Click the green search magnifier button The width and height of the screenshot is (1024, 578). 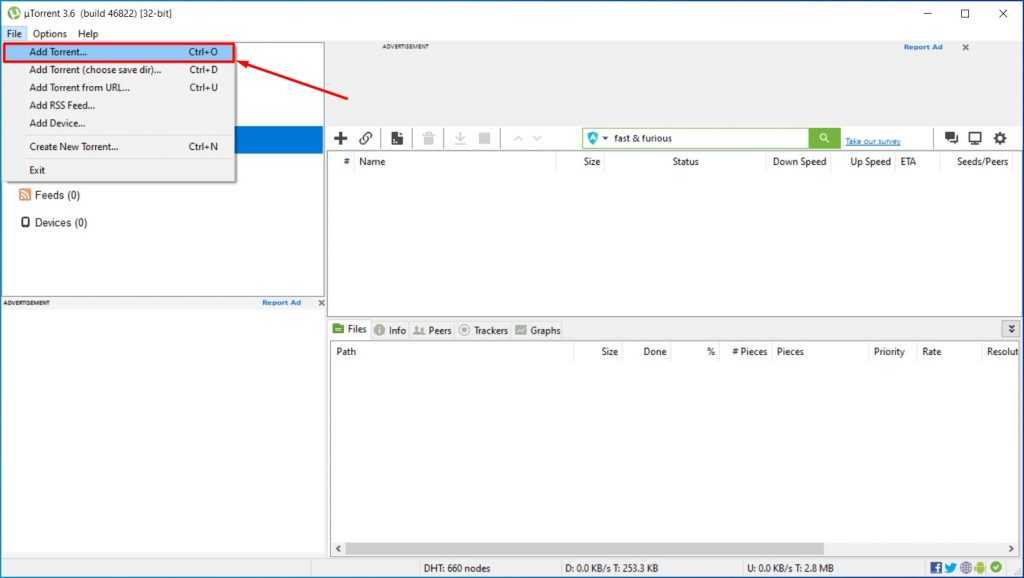(824, 138)
